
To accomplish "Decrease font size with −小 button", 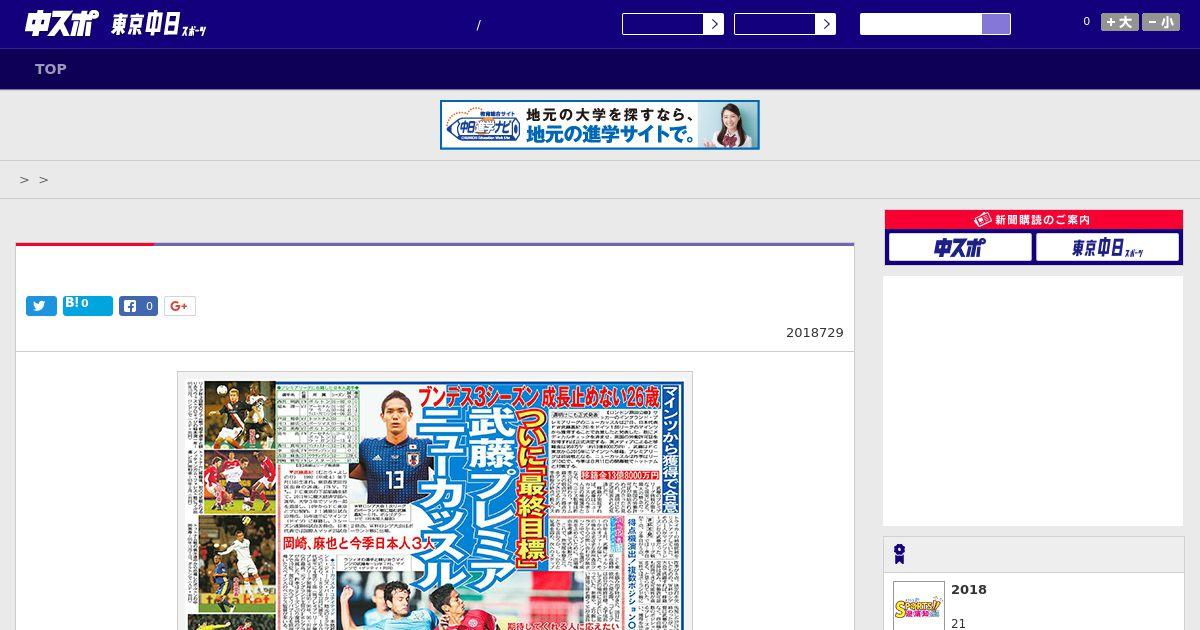I will [1161, 22].
